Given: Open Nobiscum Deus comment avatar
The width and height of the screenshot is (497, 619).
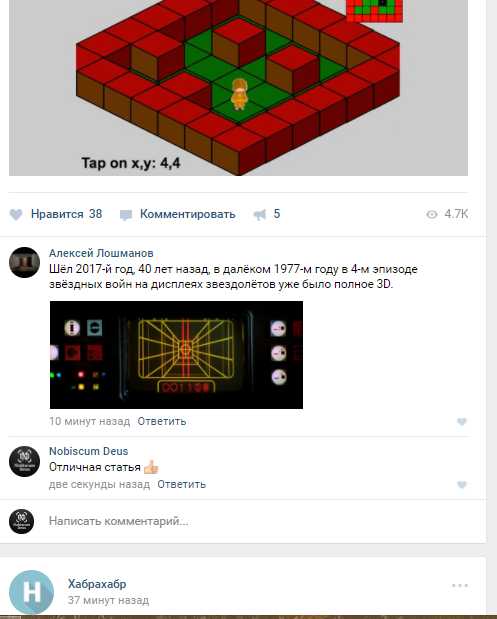Looking at the screenshot, I should point(24,461).
